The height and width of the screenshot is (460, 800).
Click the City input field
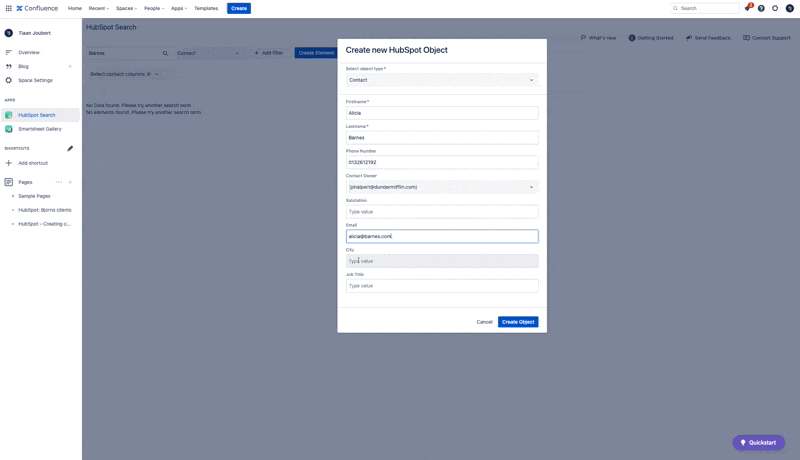pyautogui.click(x=442, y=261)
